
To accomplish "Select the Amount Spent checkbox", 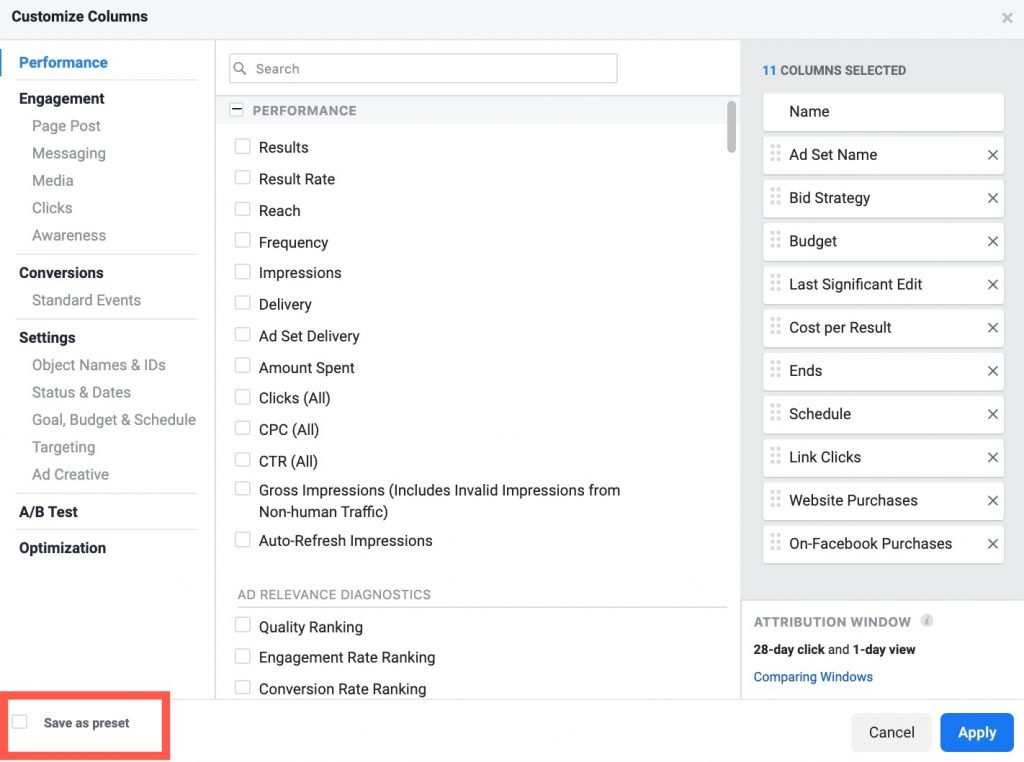I will coord(243,367).
